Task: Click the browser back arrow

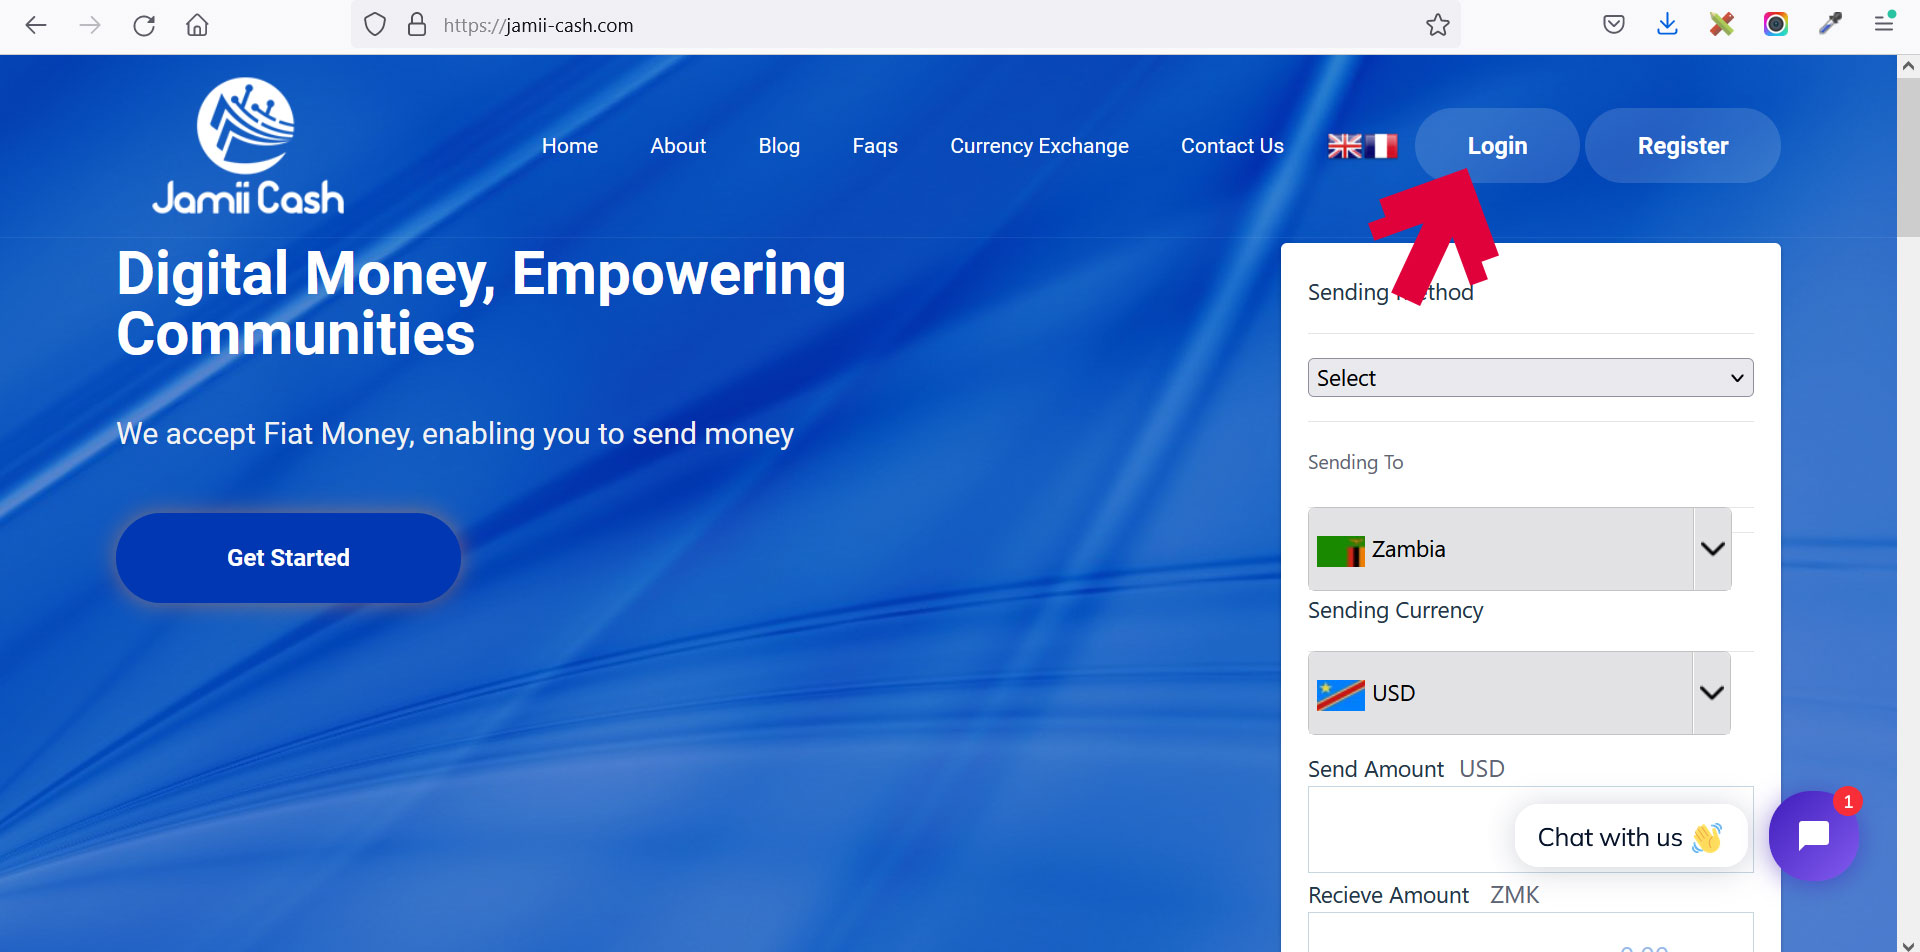Action: (x=36, y=25)
